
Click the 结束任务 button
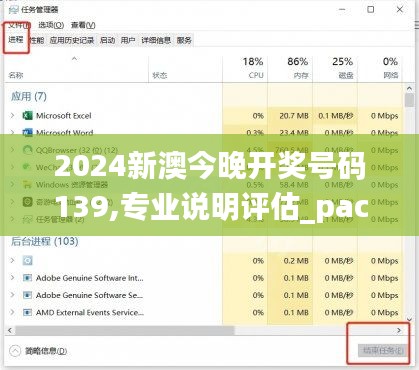[383, 350]
